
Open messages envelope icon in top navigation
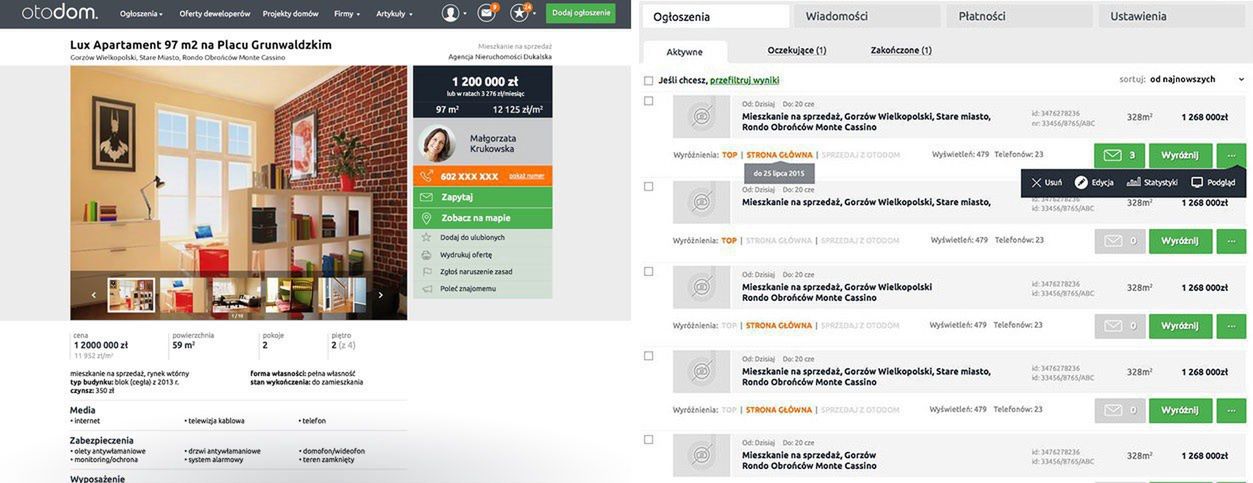click(486, 13)
